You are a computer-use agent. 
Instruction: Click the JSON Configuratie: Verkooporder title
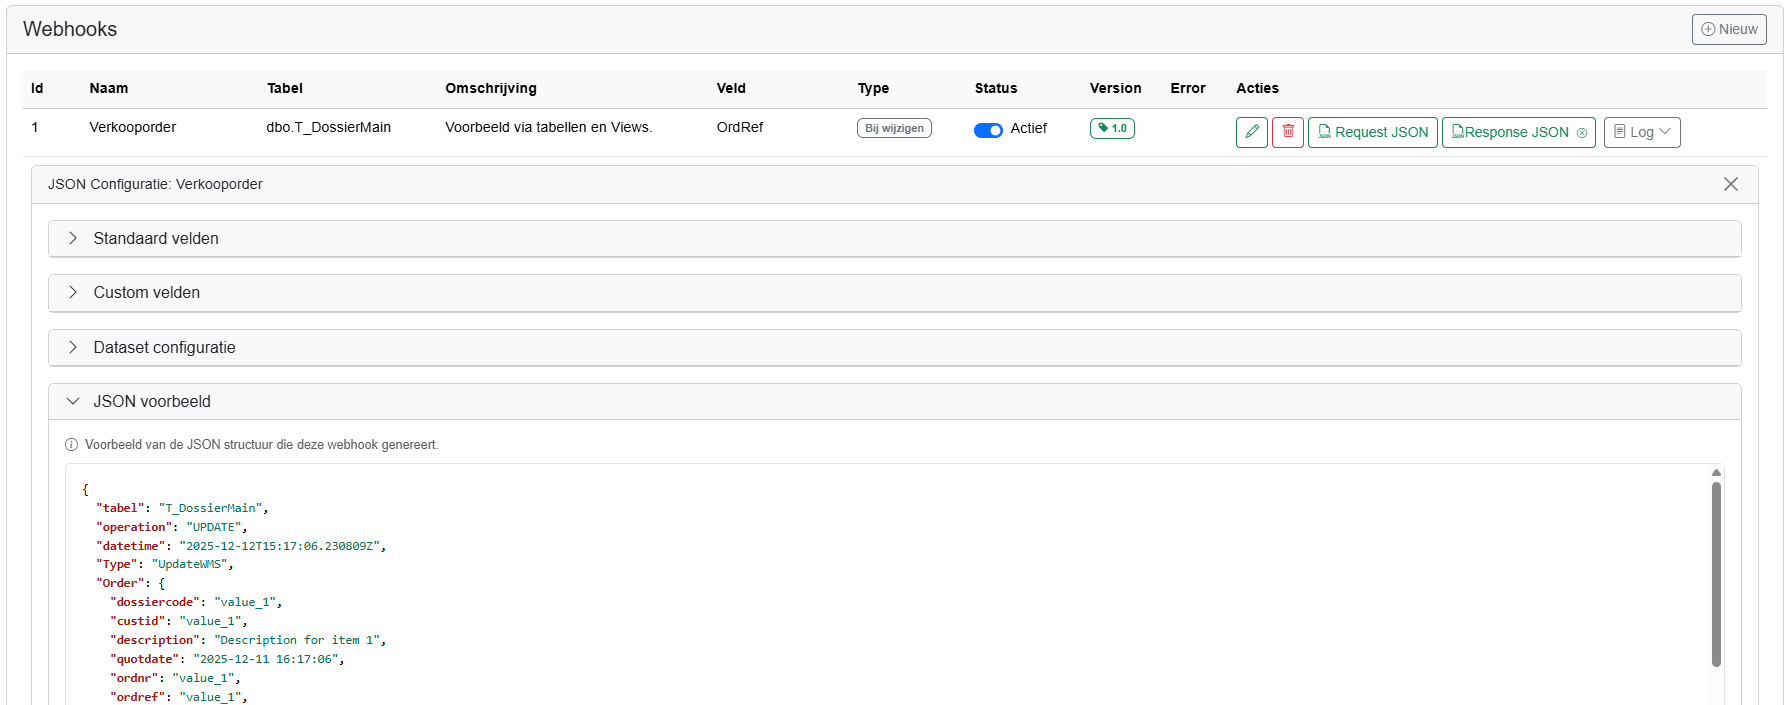pyautogui.click(x=155, y=184)
